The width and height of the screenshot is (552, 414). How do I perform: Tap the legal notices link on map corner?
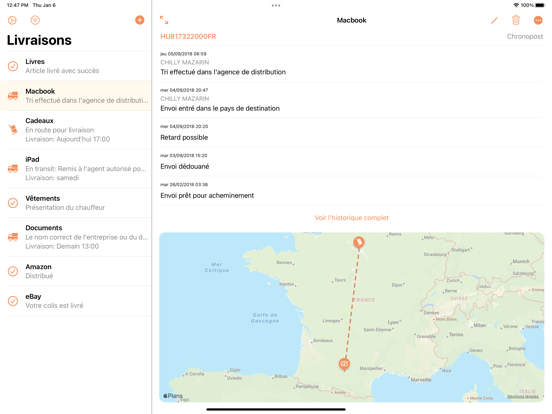(523, 396)
